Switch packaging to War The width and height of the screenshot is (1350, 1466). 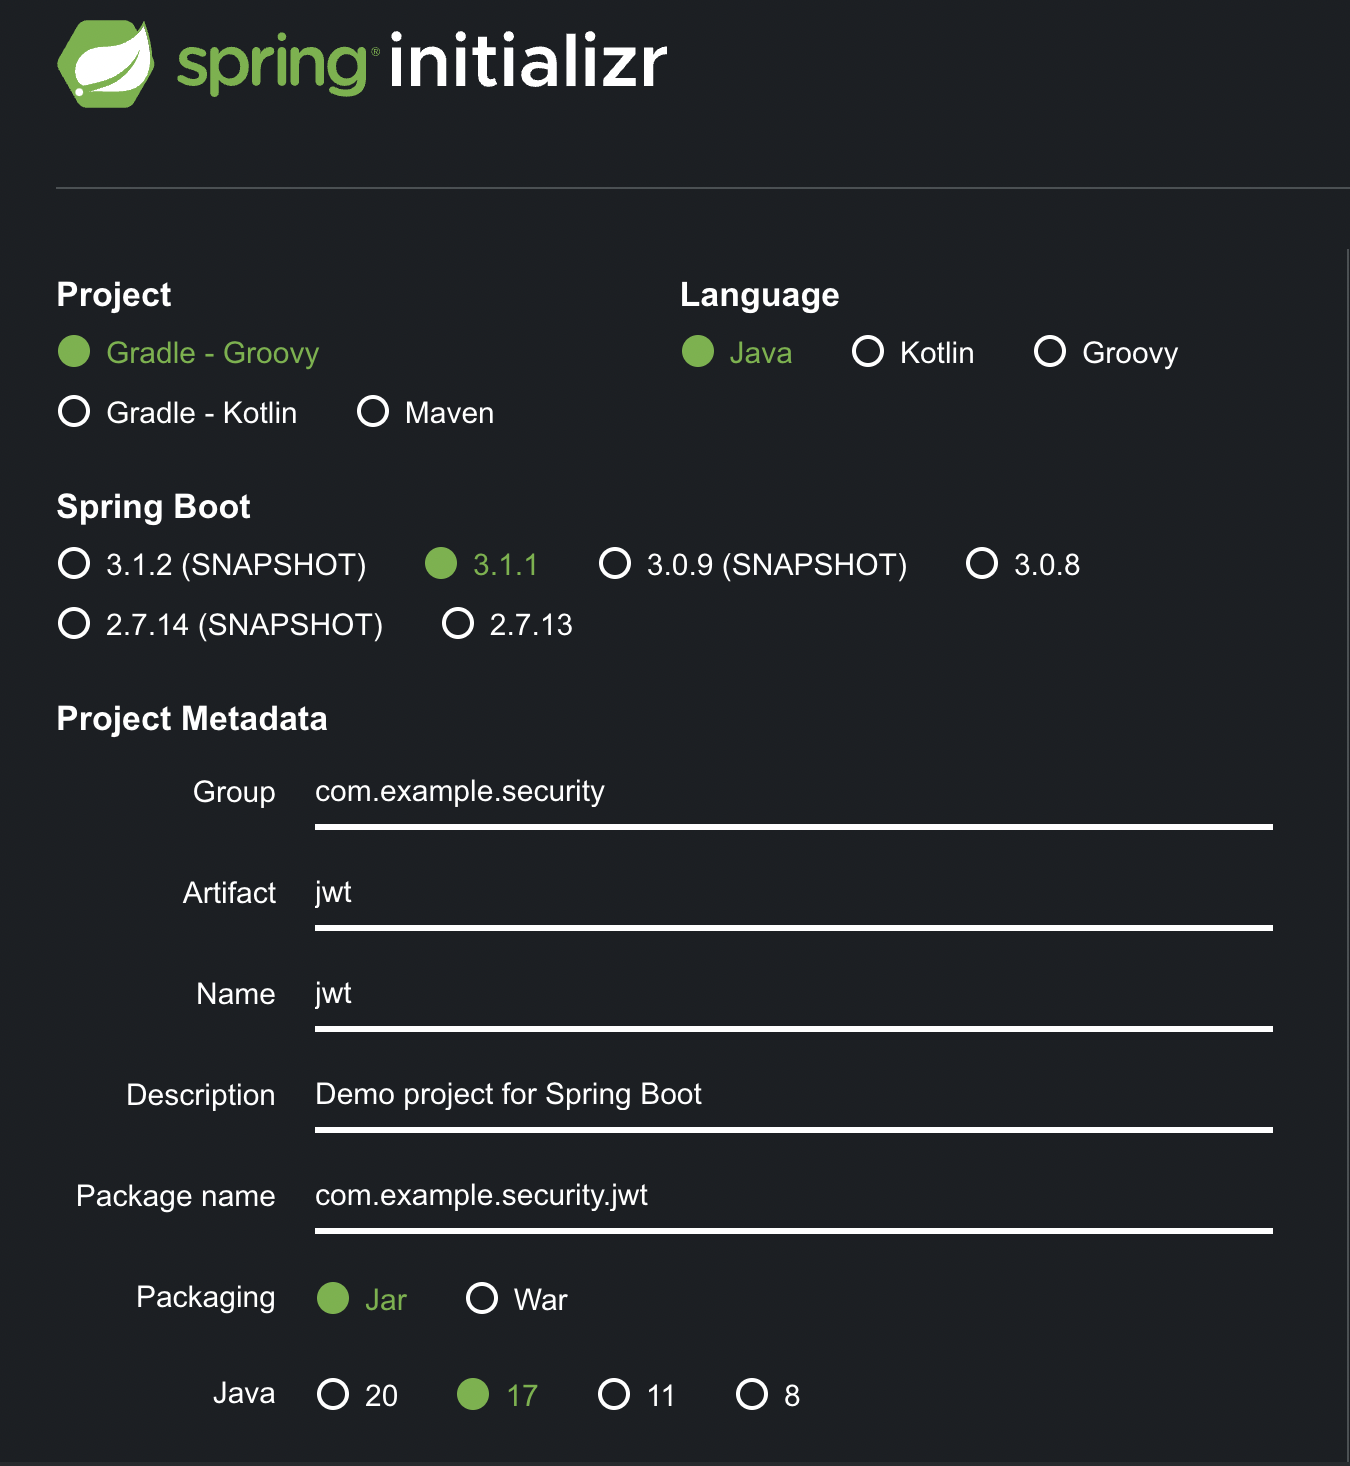click(517, 1299)
